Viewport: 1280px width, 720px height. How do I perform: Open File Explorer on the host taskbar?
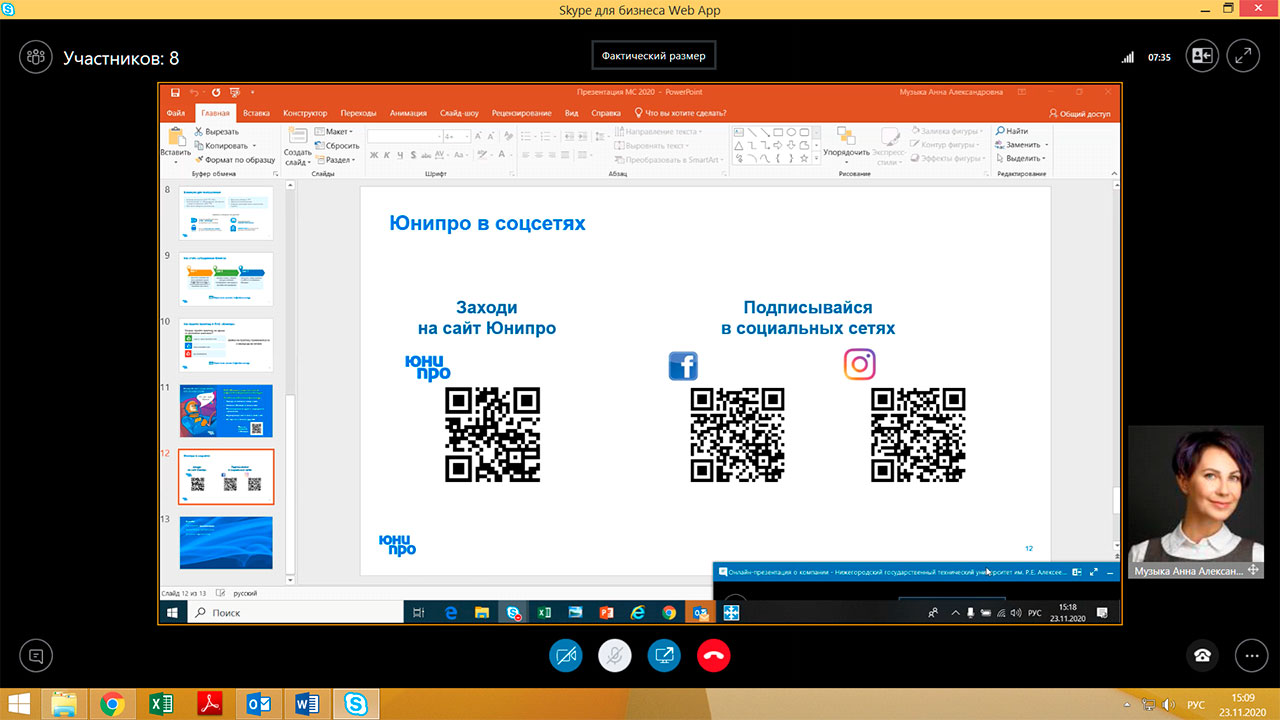pos(65,704)
